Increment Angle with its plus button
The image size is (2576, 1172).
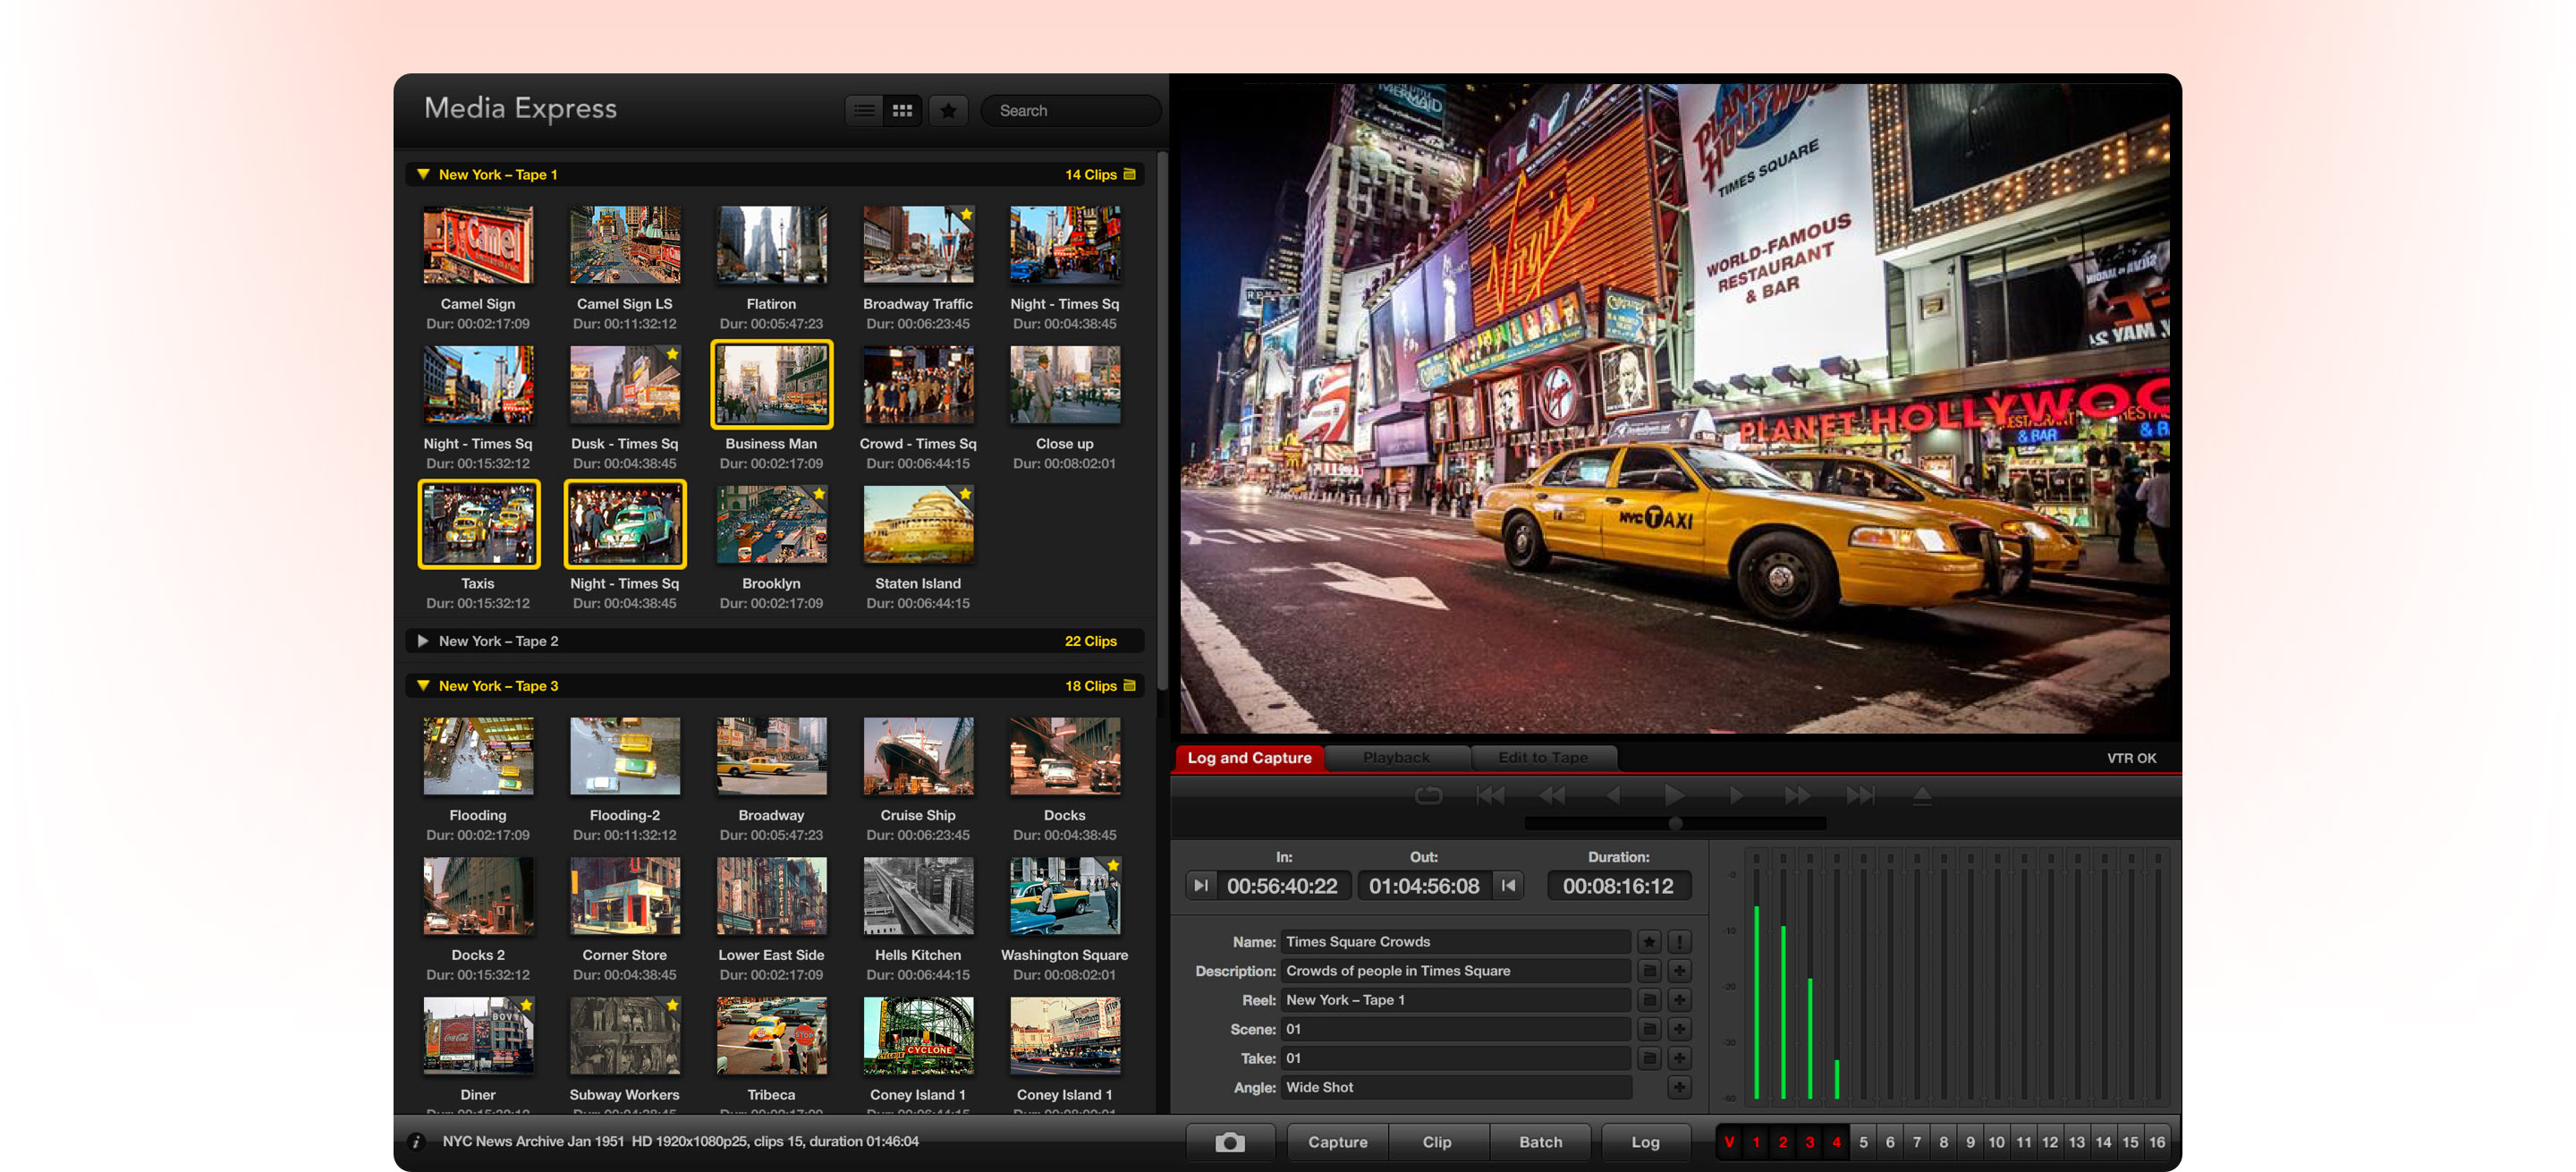[x=1679, y=1087]
